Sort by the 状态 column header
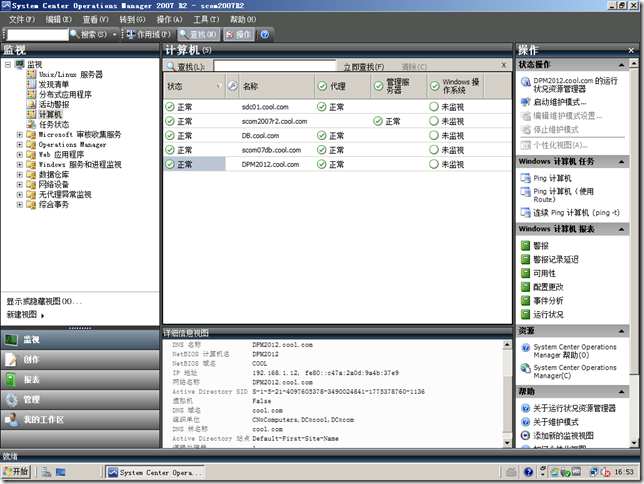Image resolution: width=644 pixels, height=484 pixels. pyautogui.click(x=195, y=86)
